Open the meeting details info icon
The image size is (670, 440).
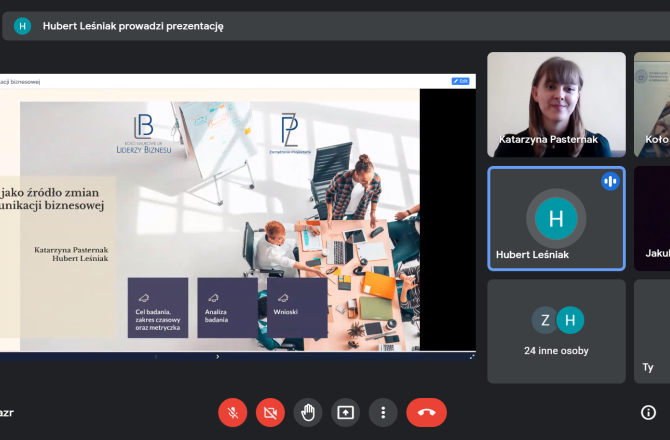coord(648,412)
